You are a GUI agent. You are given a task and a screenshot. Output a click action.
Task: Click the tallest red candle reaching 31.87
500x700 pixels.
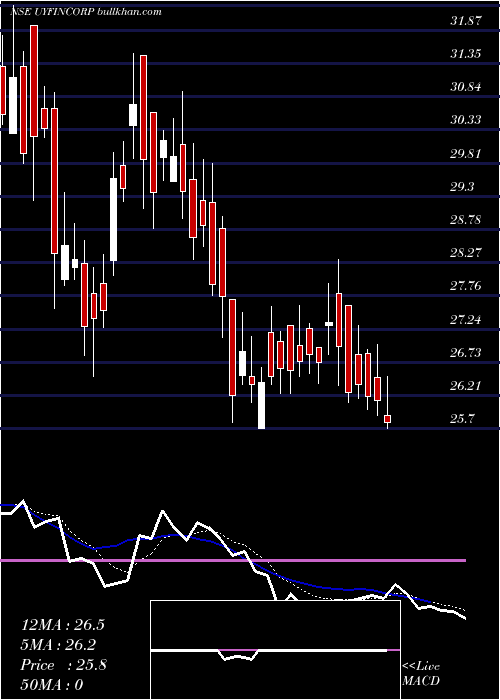34,81
